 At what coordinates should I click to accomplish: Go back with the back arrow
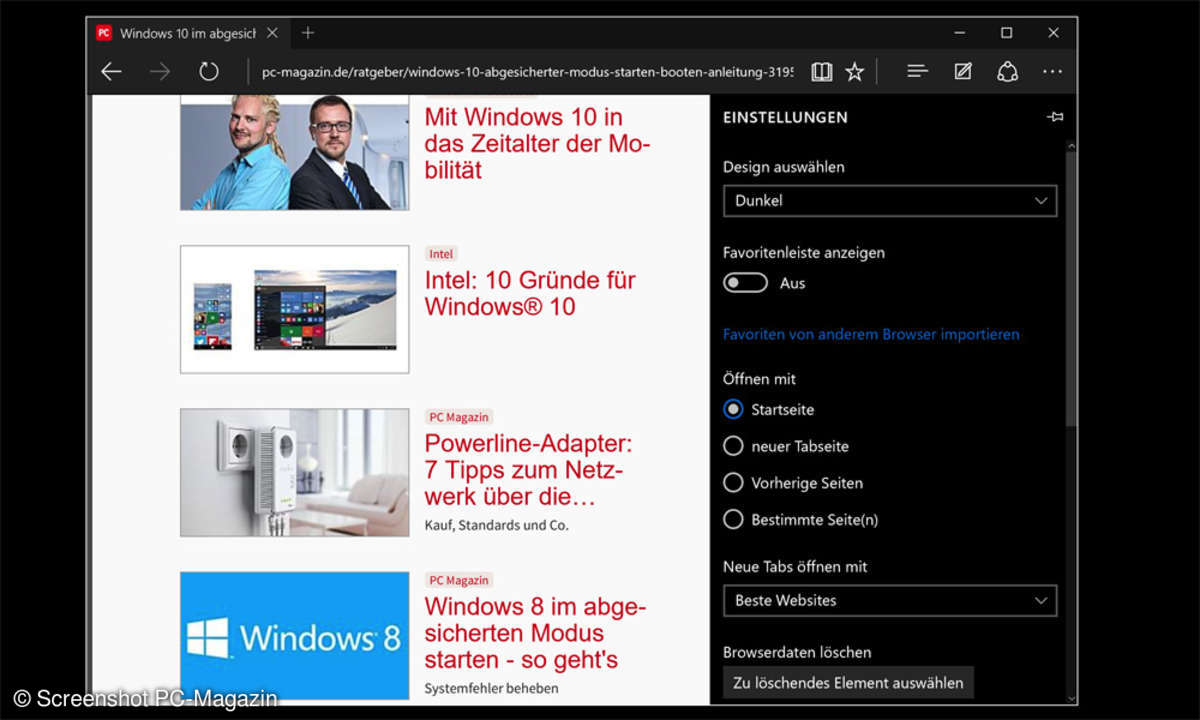click(111, 72)
